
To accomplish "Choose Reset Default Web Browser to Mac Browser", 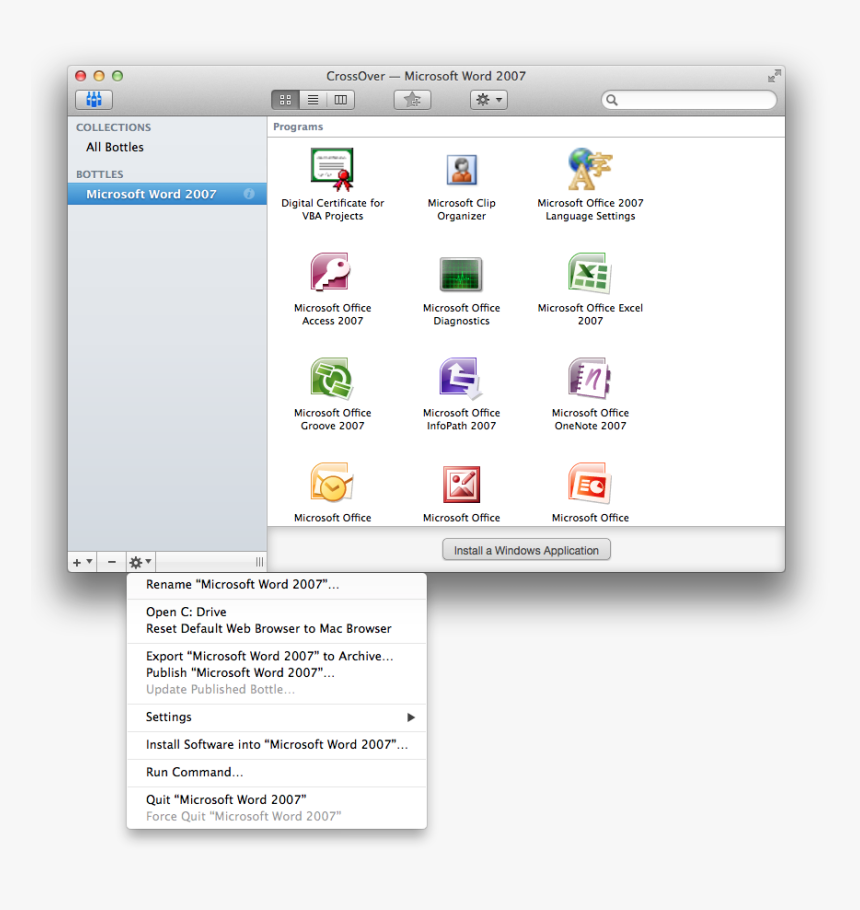I will 277,629.
